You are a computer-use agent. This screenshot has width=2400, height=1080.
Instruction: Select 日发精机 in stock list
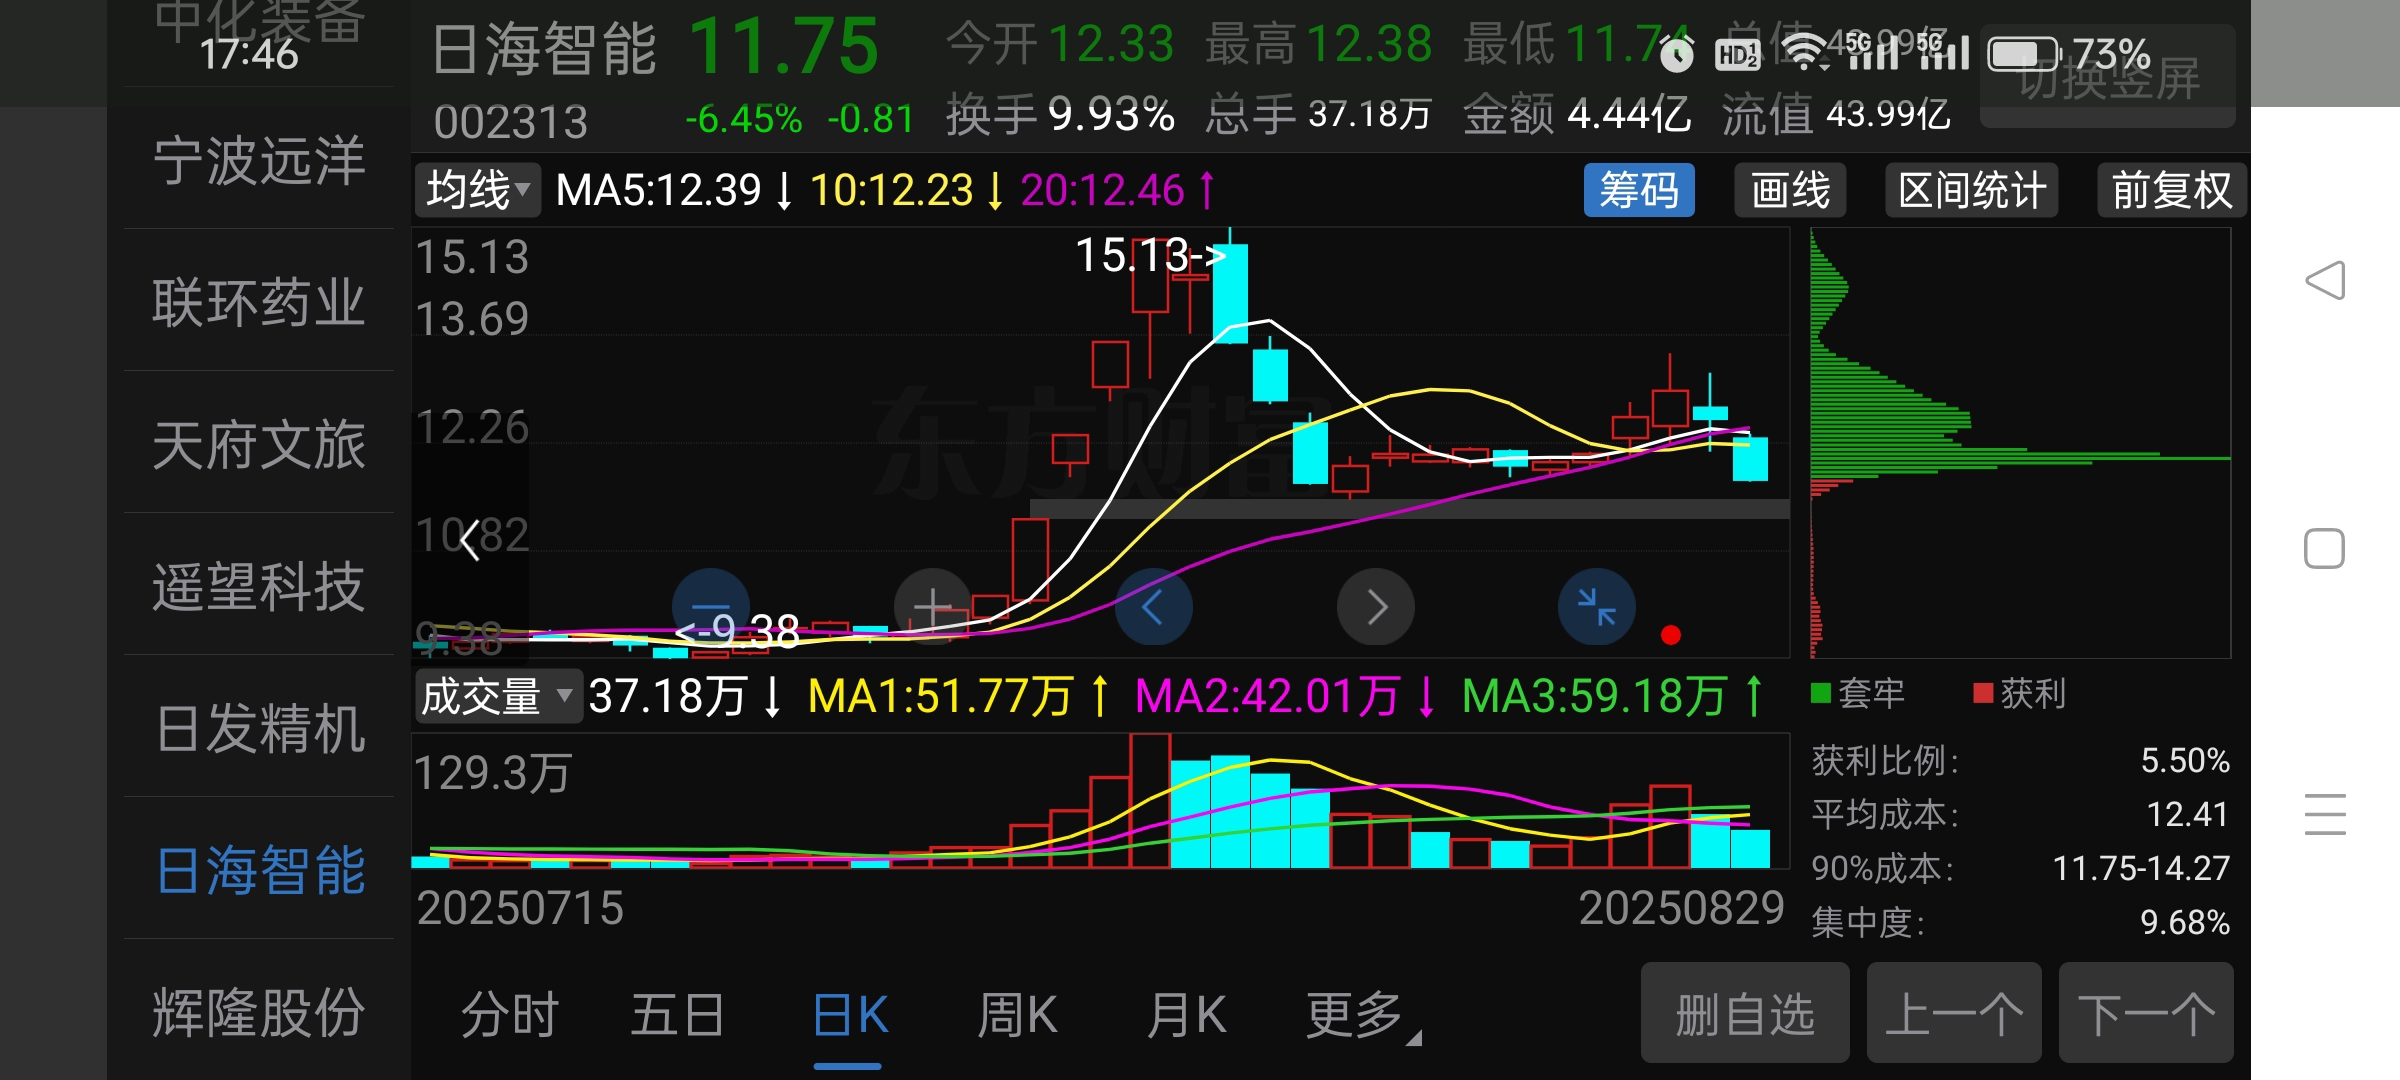click(x=258, y=728)
